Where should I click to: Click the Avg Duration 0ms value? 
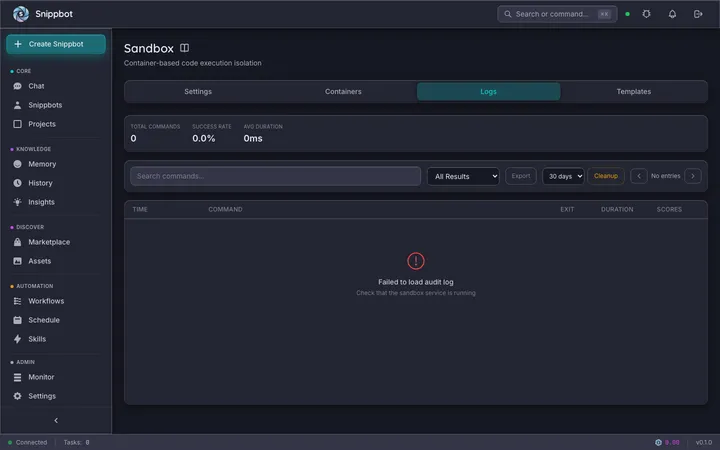tap(253, 138)
